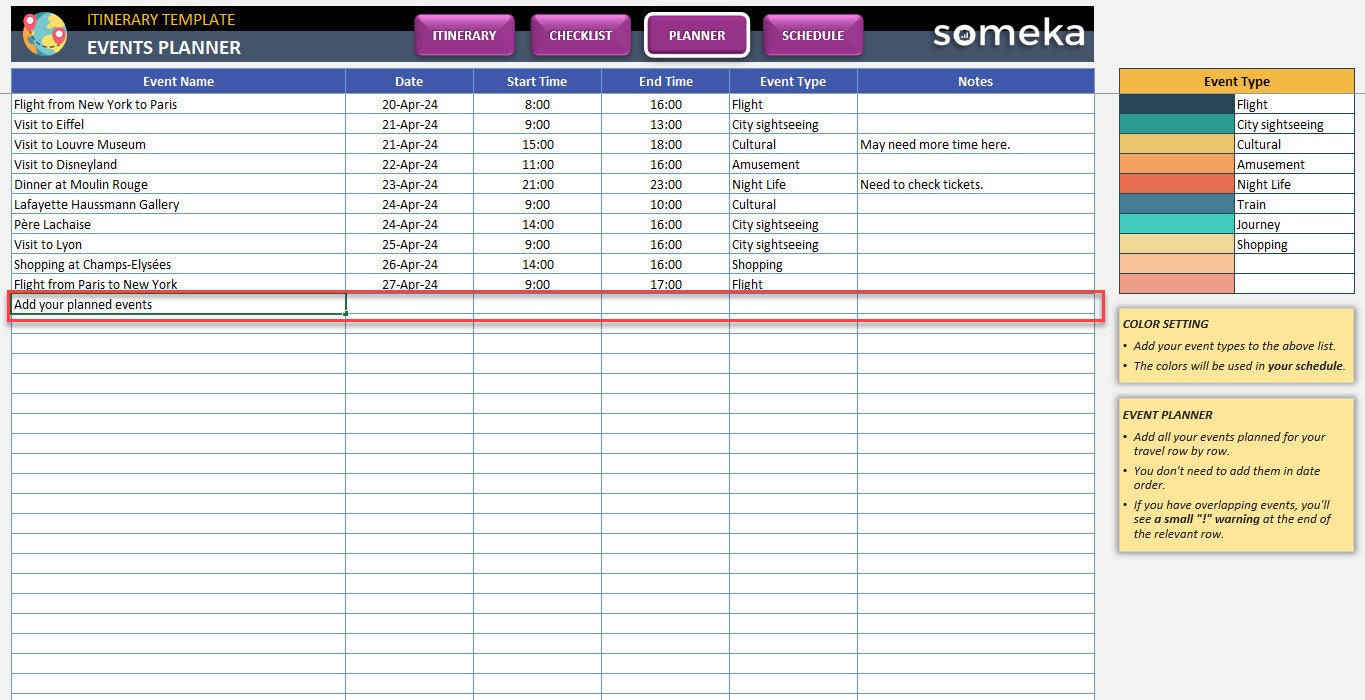
Task: Select the Journey teal color swatch
Action: (x=1176, y=224)
